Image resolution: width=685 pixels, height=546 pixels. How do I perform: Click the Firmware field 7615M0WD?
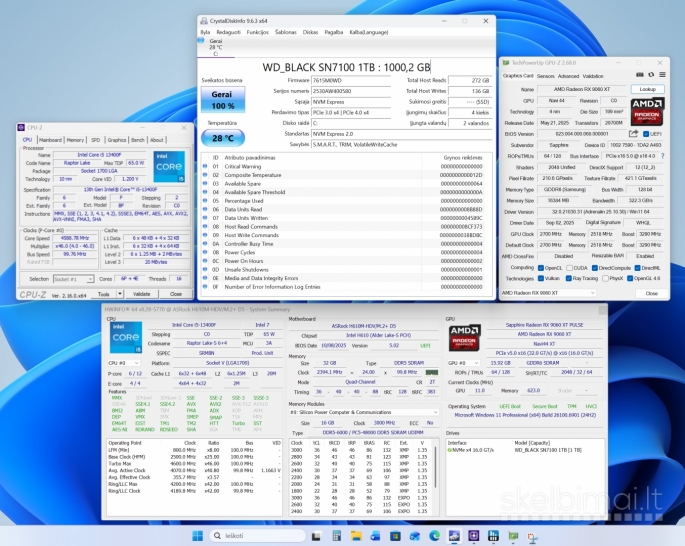(x=351, y=80)
